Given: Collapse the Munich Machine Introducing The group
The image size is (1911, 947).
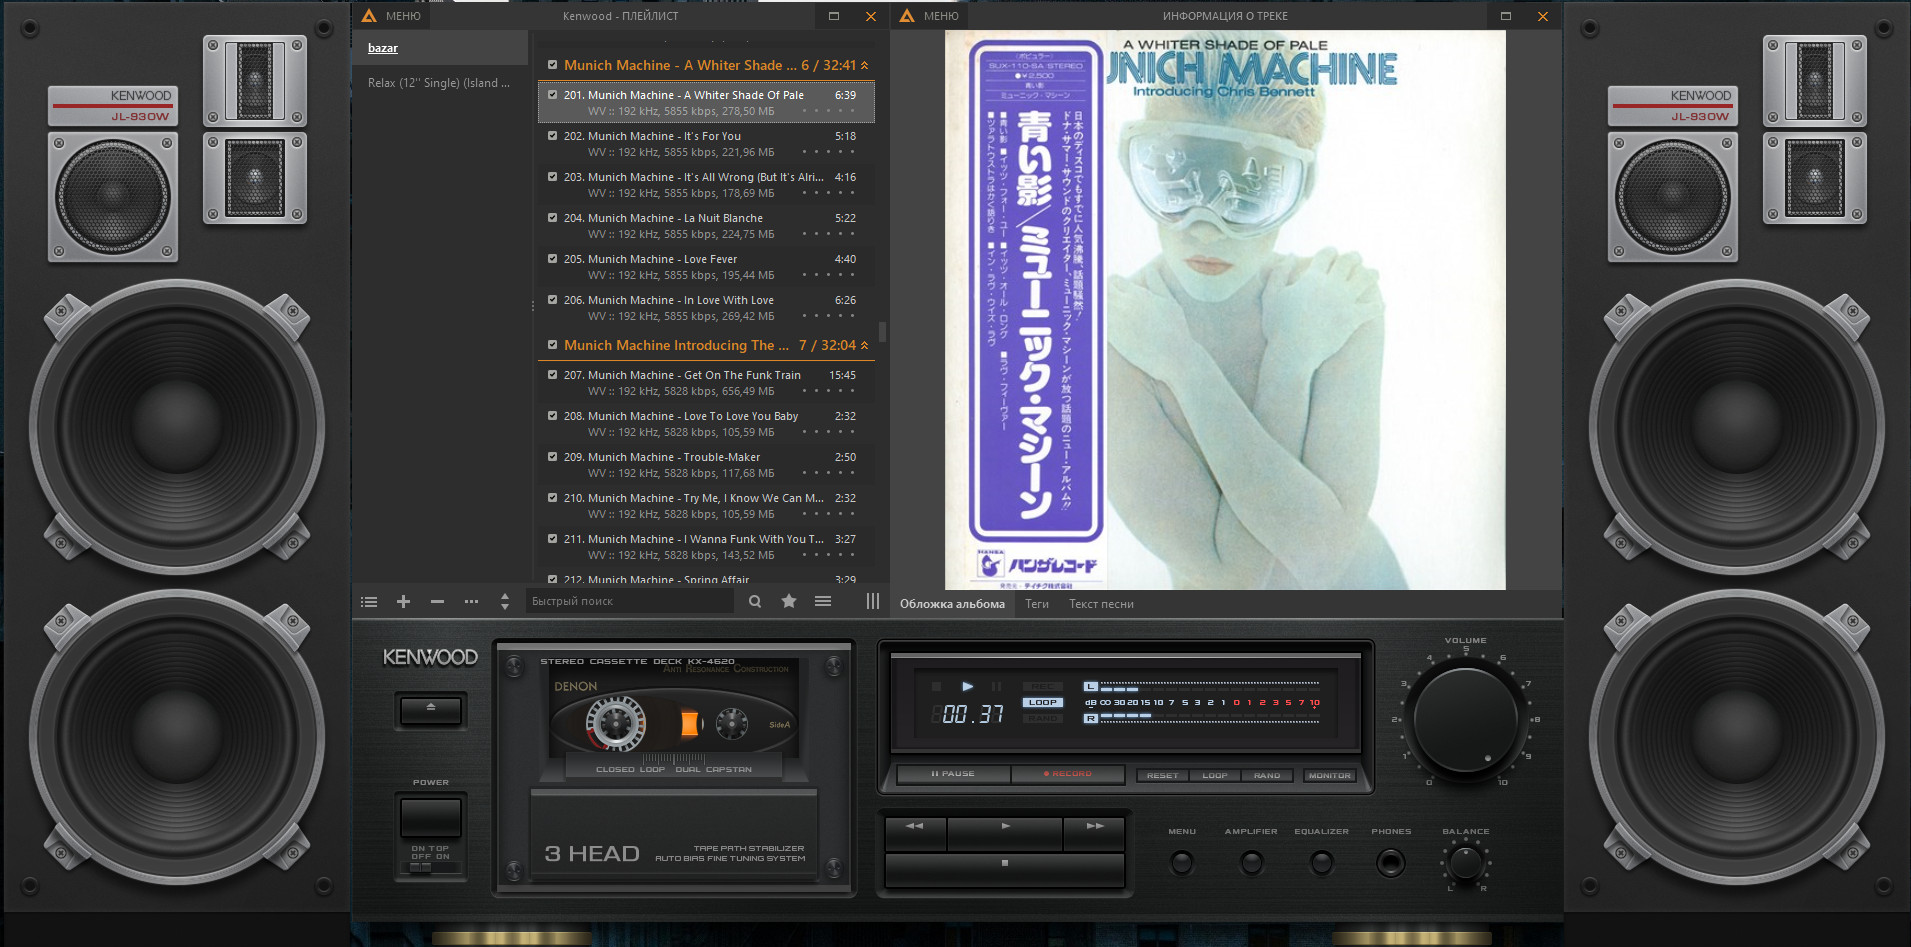Looking at the screenshot, I should click(865, 345).
